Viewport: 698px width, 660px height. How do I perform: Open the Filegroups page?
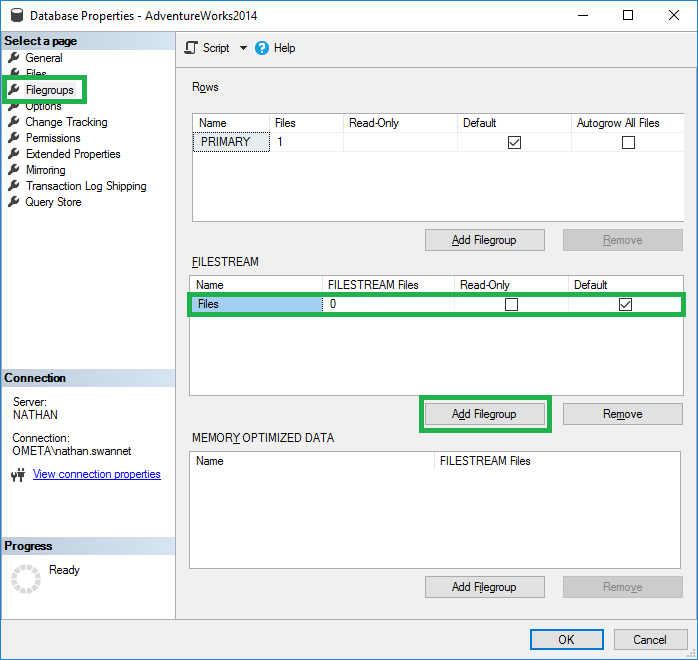pos(49,90)
